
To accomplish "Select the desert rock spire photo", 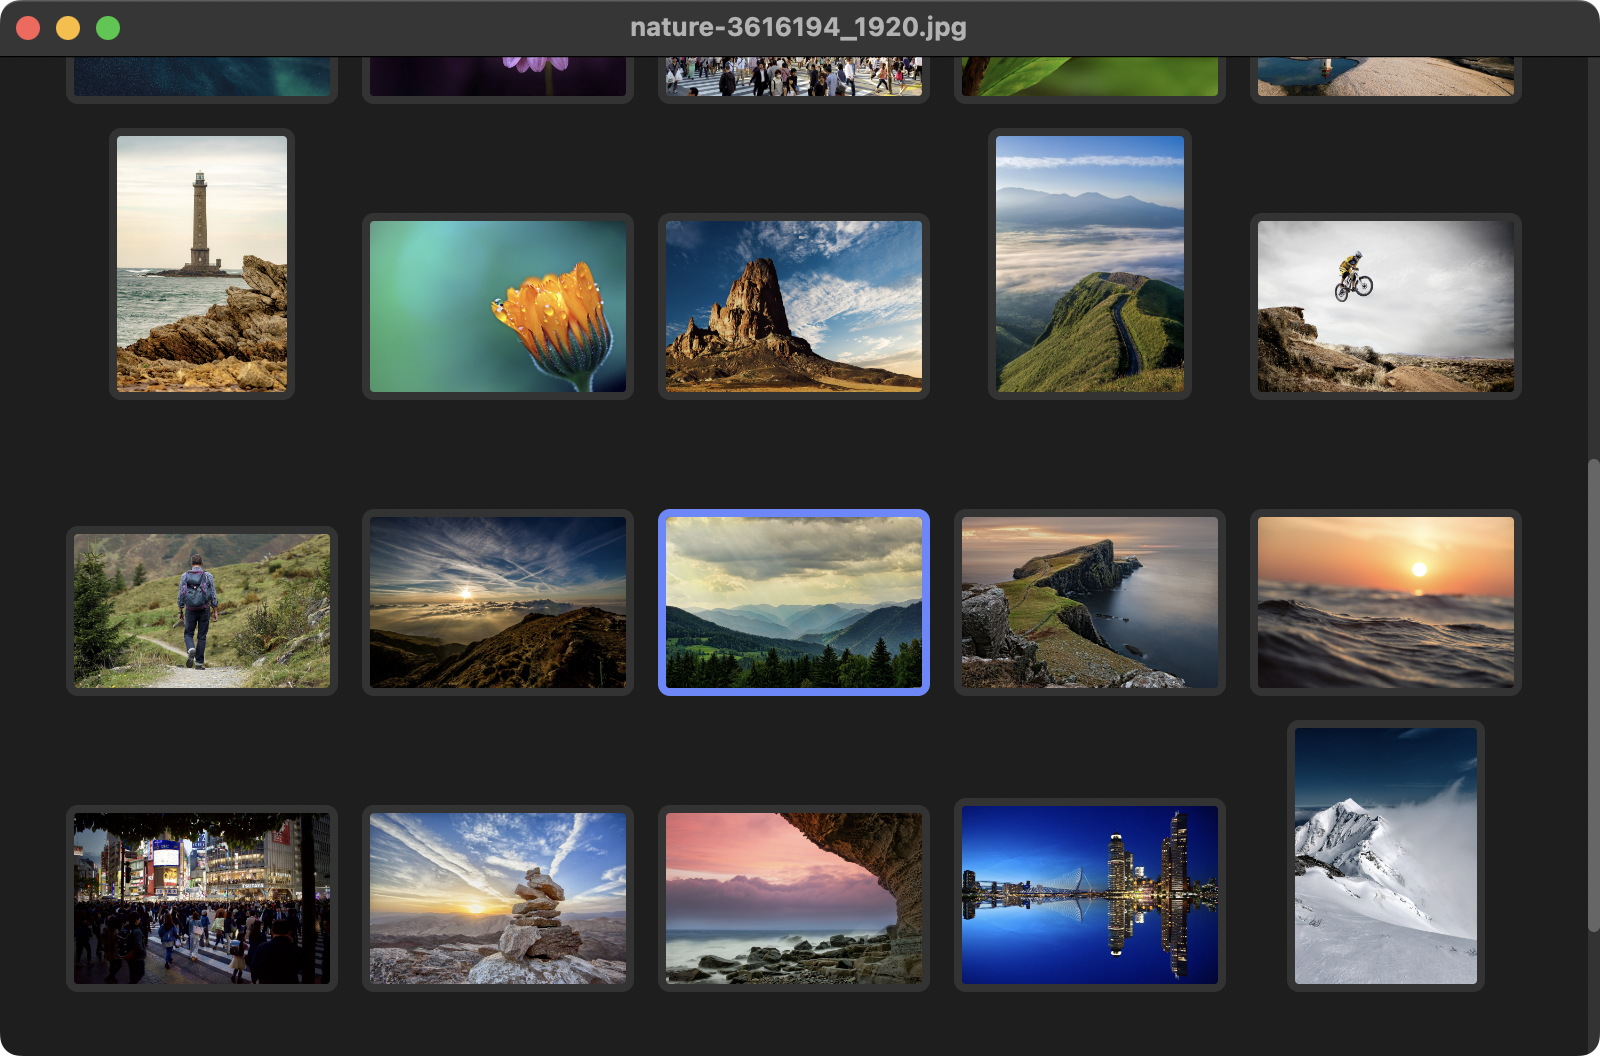I will (x=794, y=306).
